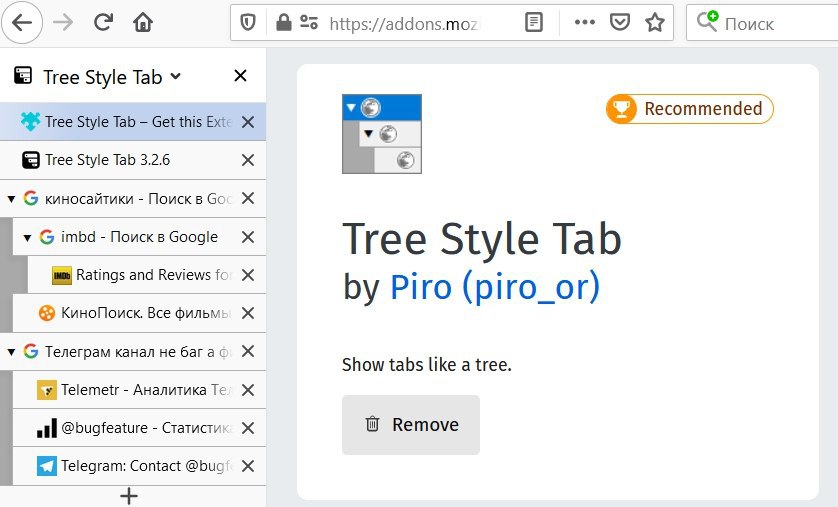Click the addons.mozilla URL address field

(x=405, y=24)
